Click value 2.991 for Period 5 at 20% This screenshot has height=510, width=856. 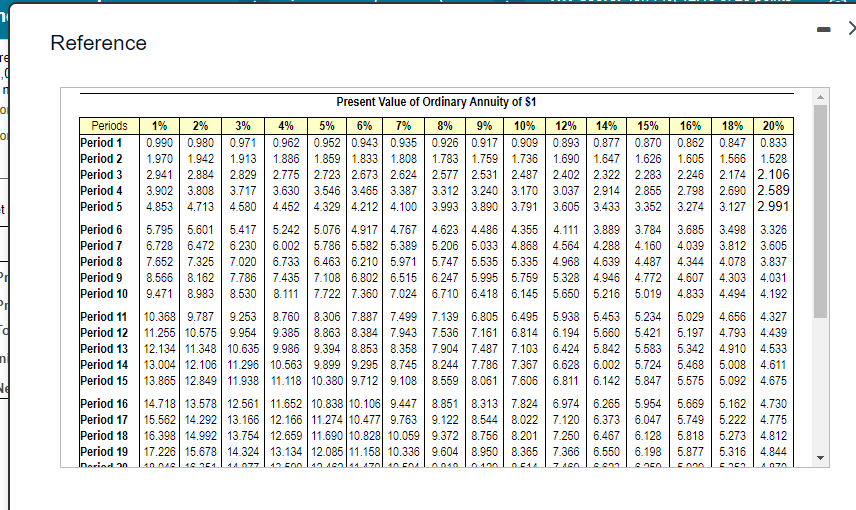773,206
